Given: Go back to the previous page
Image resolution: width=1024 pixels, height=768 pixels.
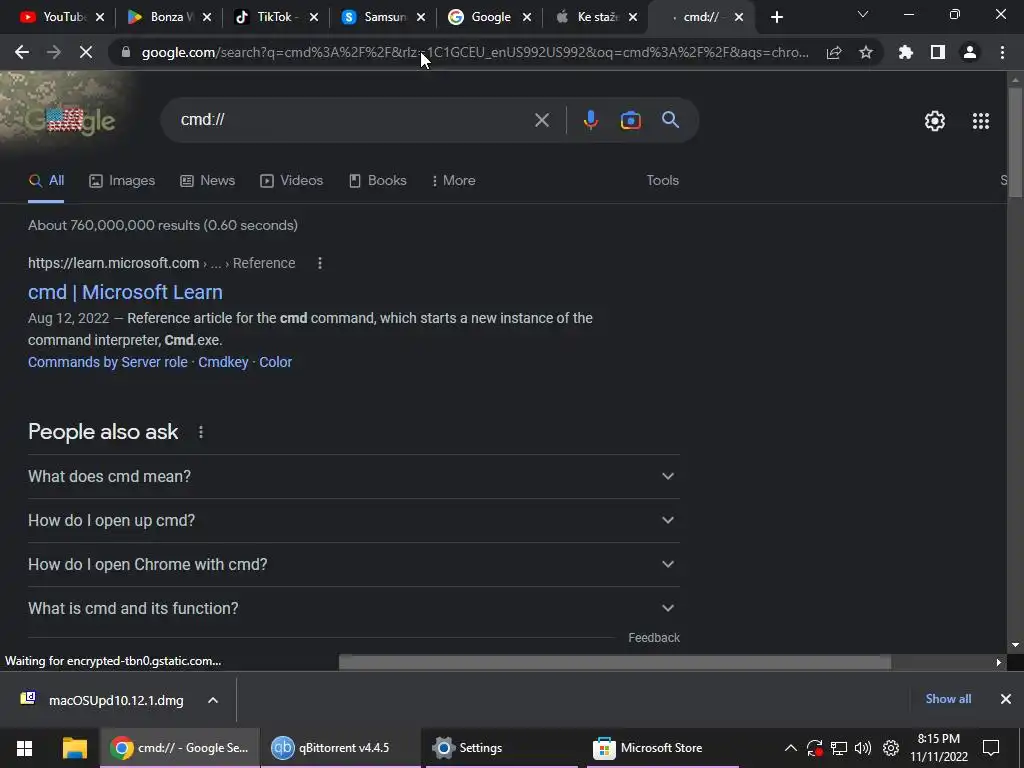Looking at the screenshot, I should click(22, 52).
